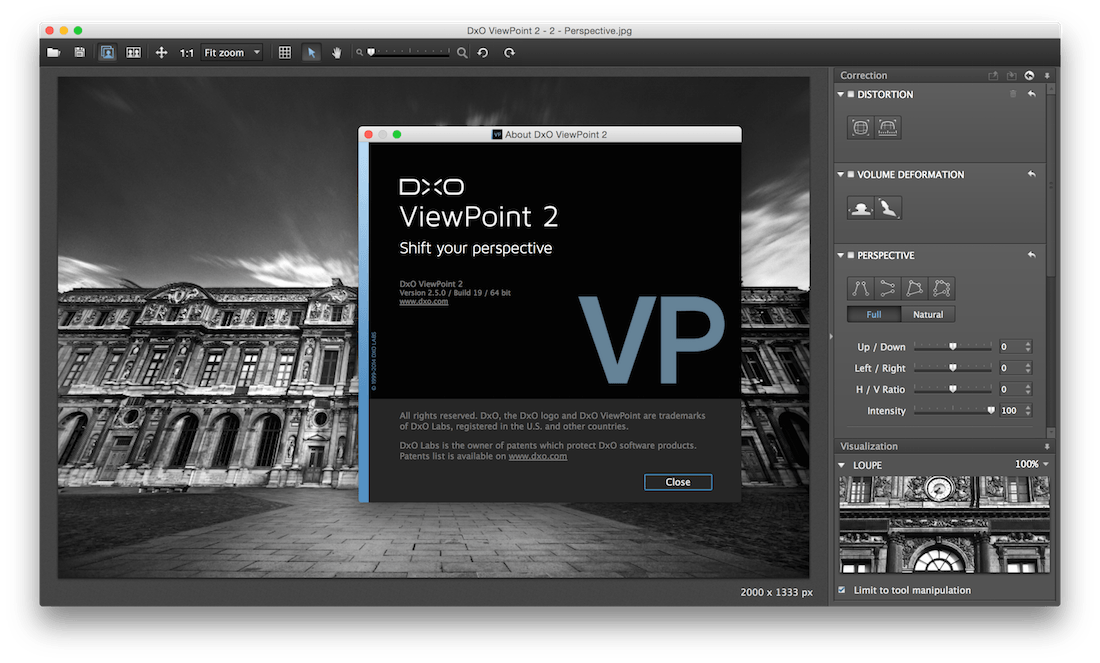Collapse the DISTORTION section

[840, 94]
